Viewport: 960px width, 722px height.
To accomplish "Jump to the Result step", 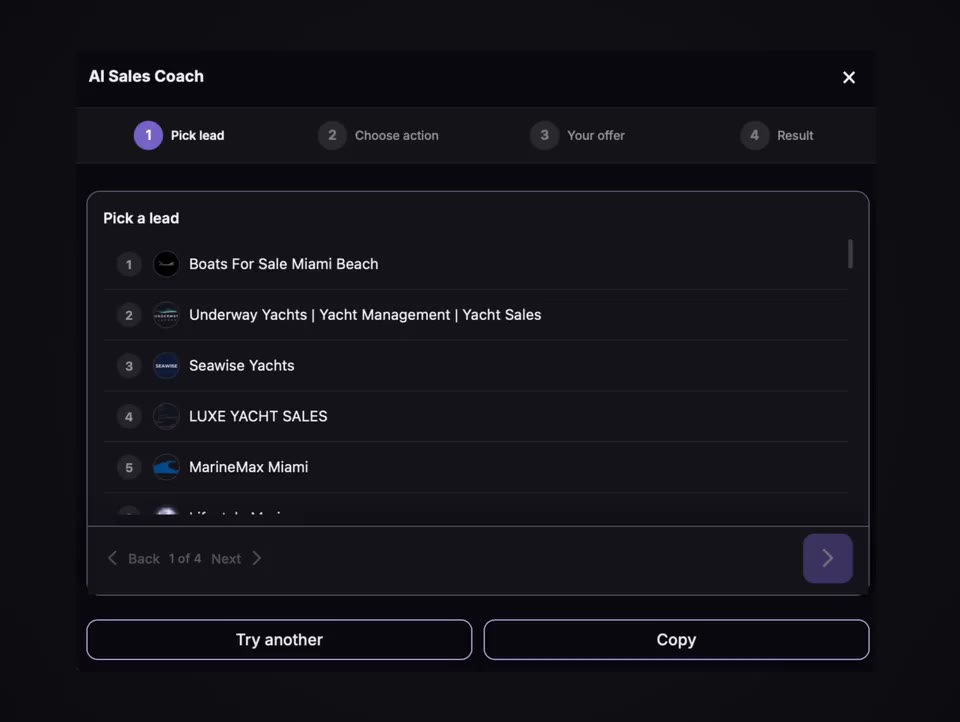I will pos(777,135).
